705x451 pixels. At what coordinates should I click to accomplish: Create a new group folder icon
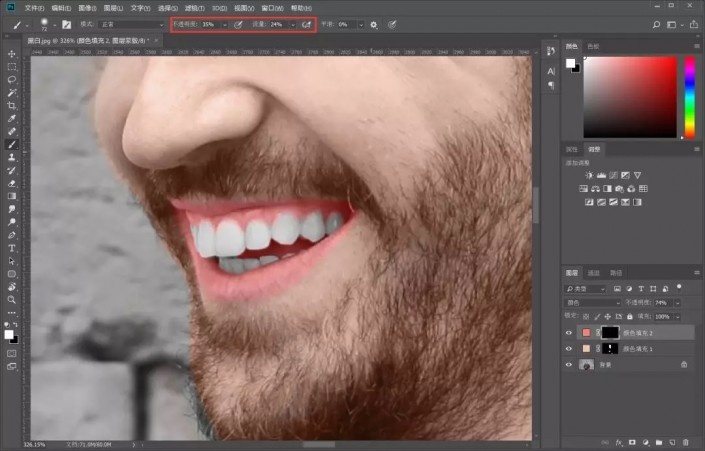[x=659, y=440]
